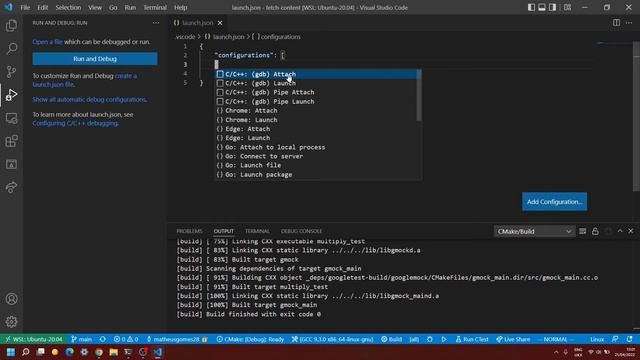Follow the 'Open a file' link
Screen dimensions: 640x360
click(x=47, y=42)
